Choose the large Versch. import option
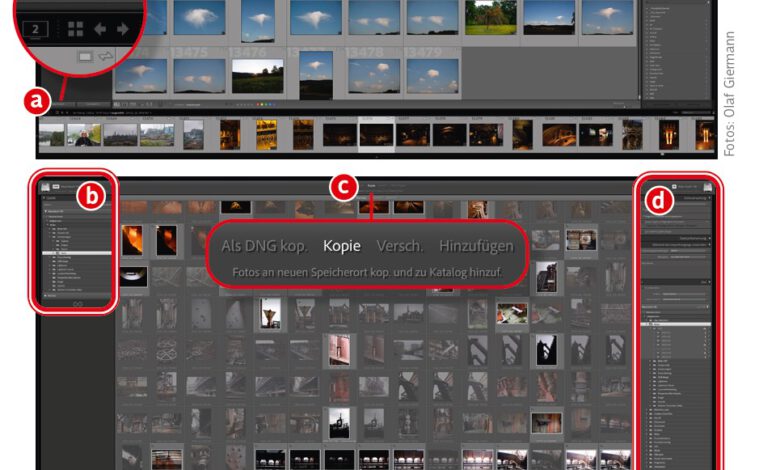 [400, 246]
